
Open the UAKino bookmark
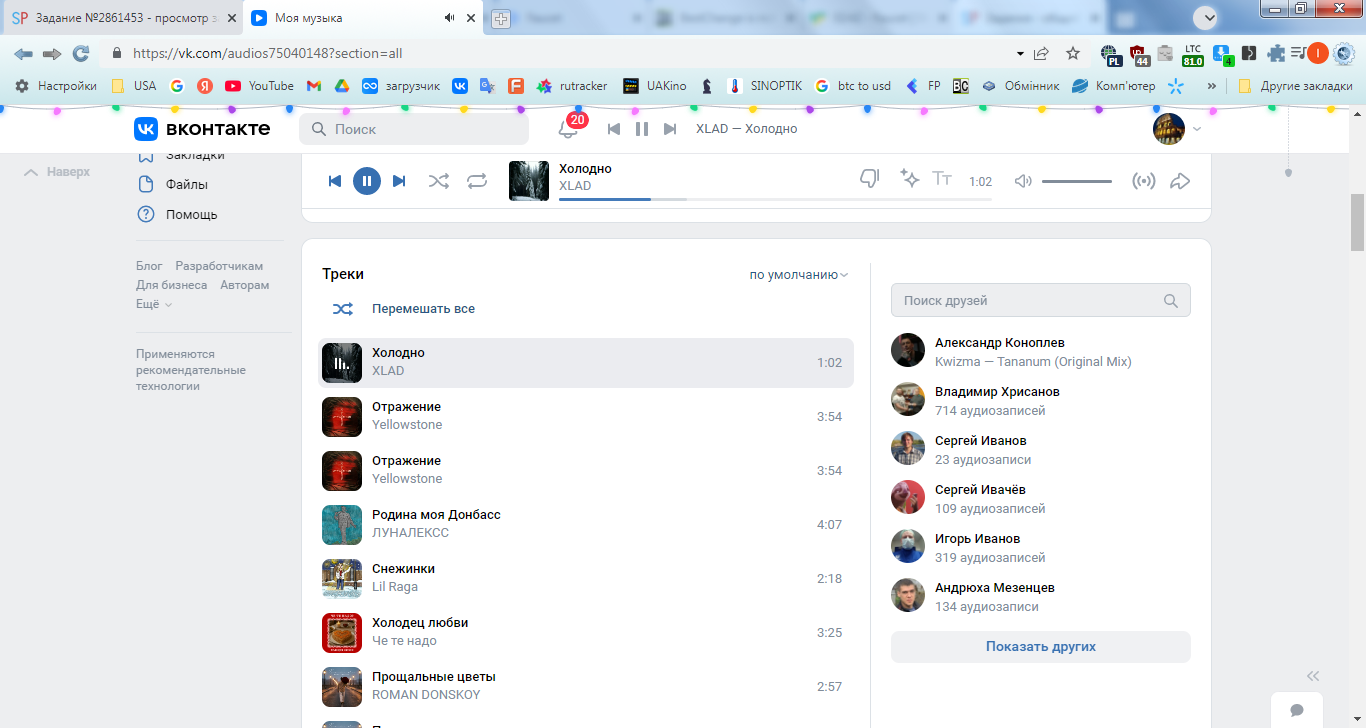(x=655, y=86)
